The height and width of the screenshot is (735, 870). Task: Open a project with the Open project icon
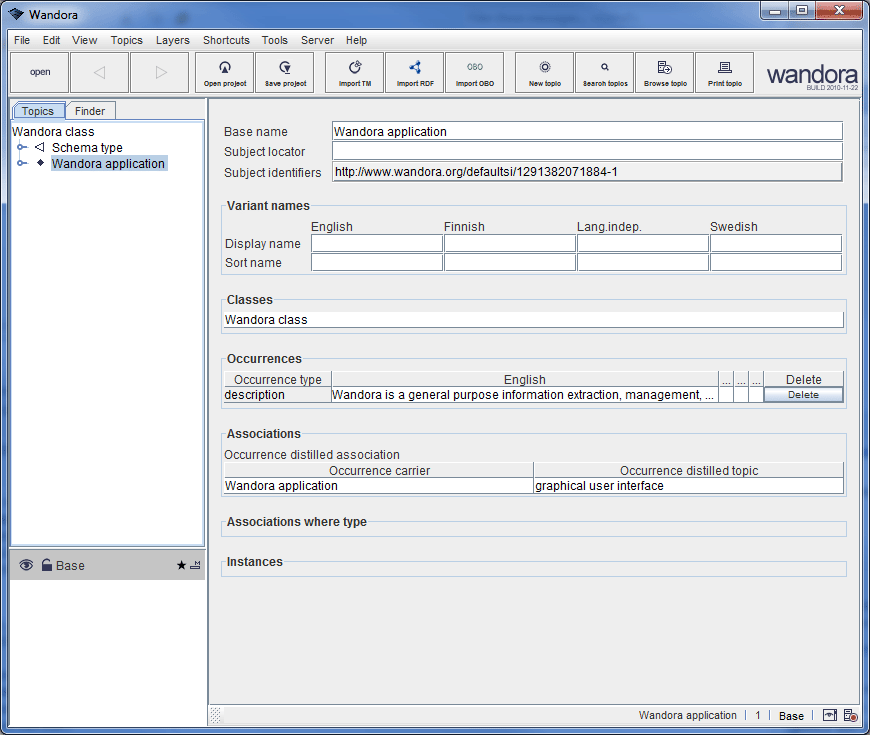[224, 72]
